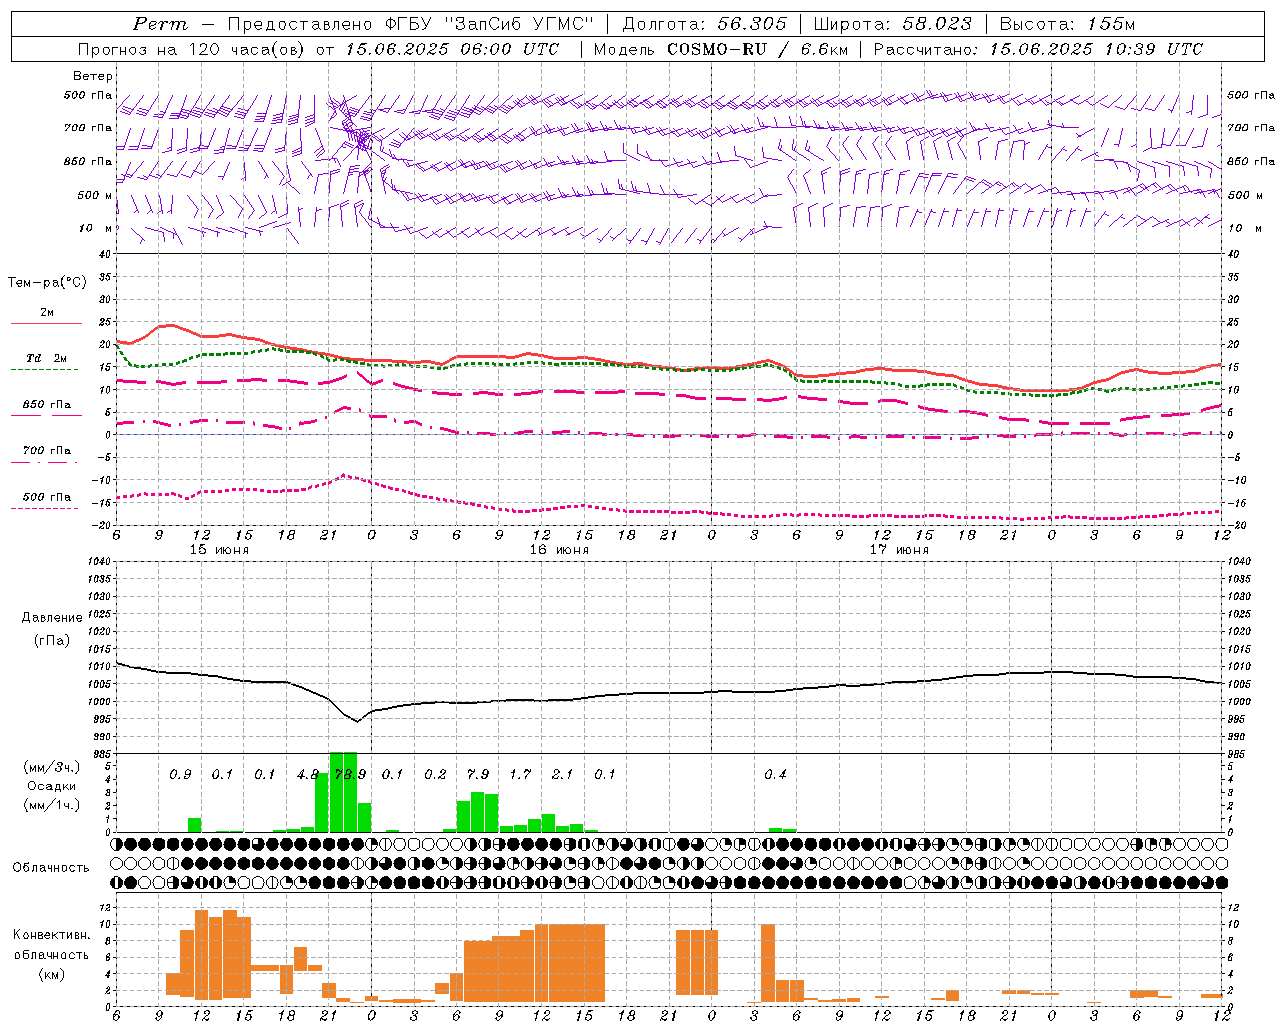
Task: Click the 4.8 precipitation total value
Action: pos(308,775)
